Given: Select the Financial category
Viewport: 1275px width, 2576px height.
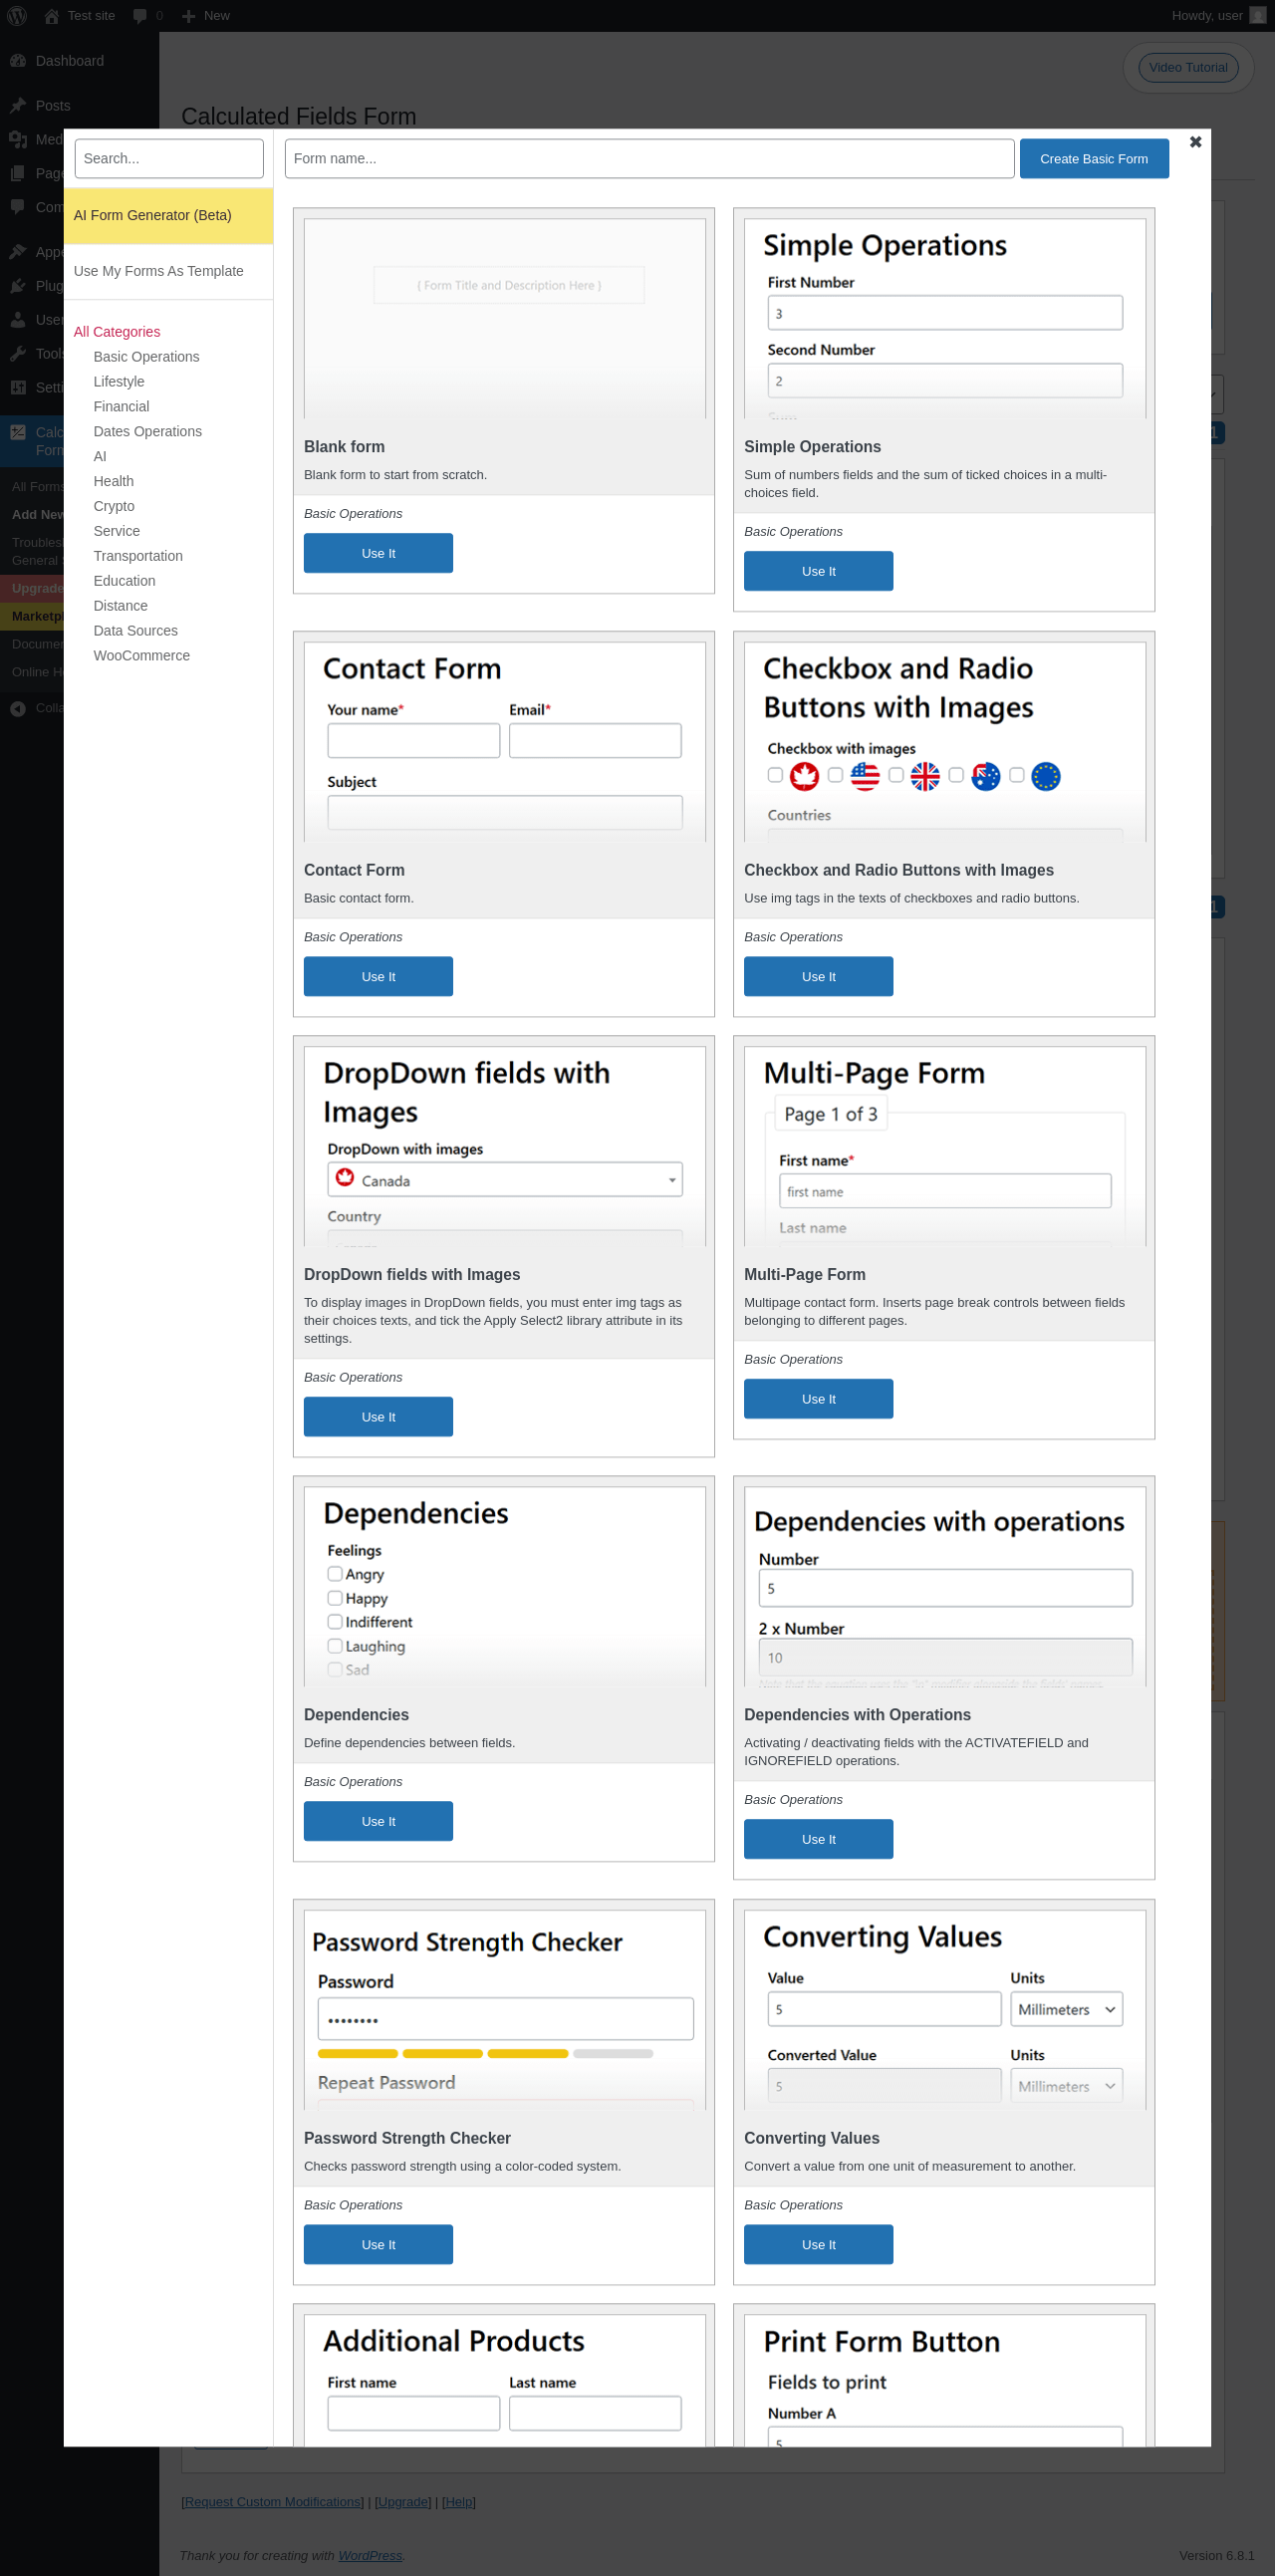Looking at the screenshot, I should [x=121, y=407].
